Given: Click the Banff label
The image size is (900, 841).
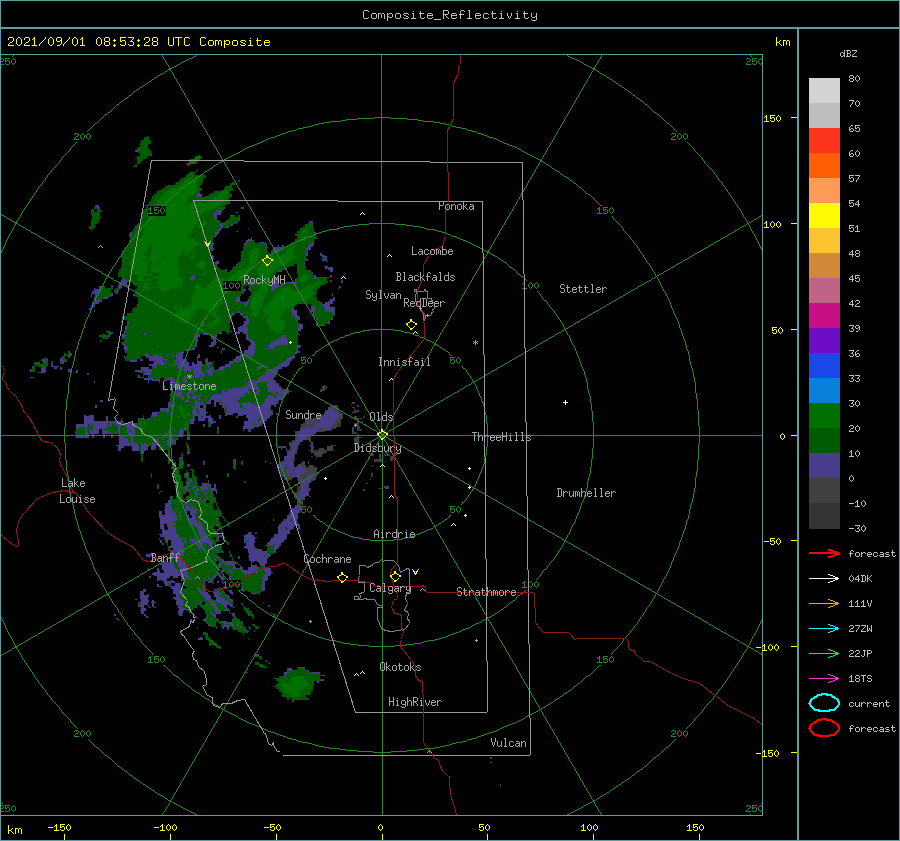Looking at the screenshot, I should pyautogui.click(x=165, y=558).
